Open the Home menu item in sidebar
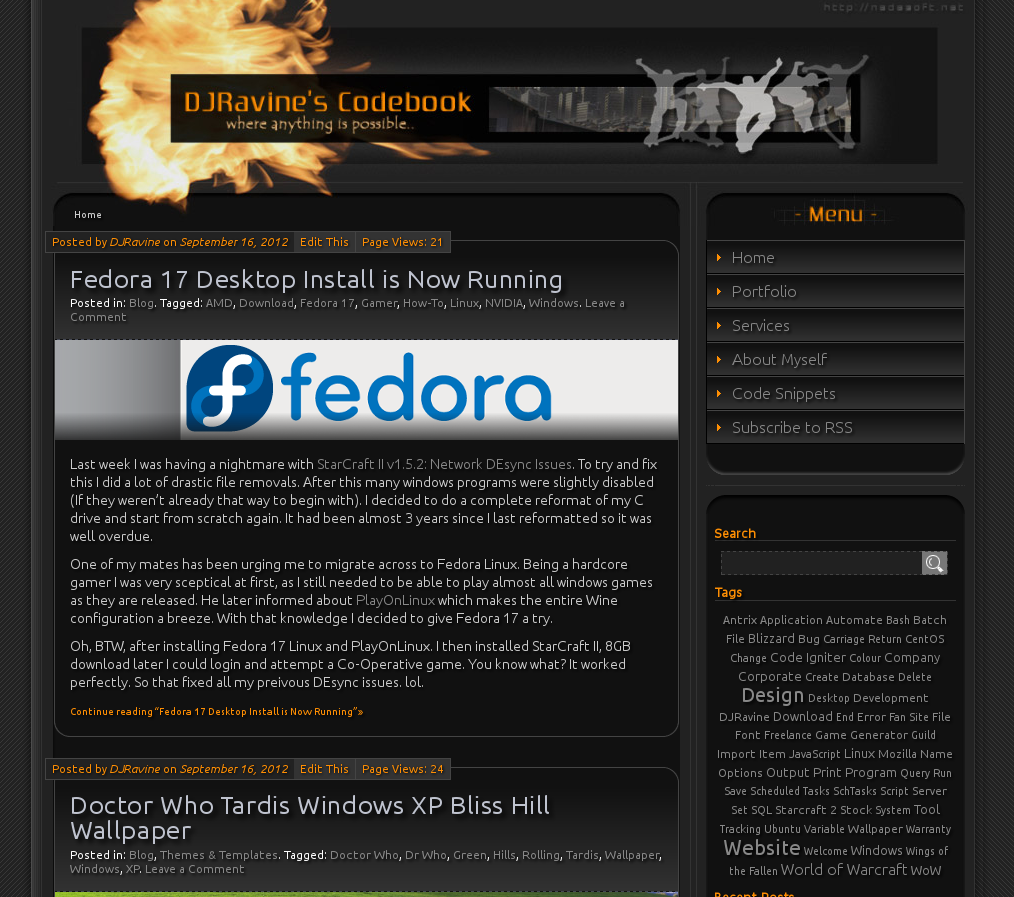This screenshot has height=897, width=1014. [x=752, y=257]
